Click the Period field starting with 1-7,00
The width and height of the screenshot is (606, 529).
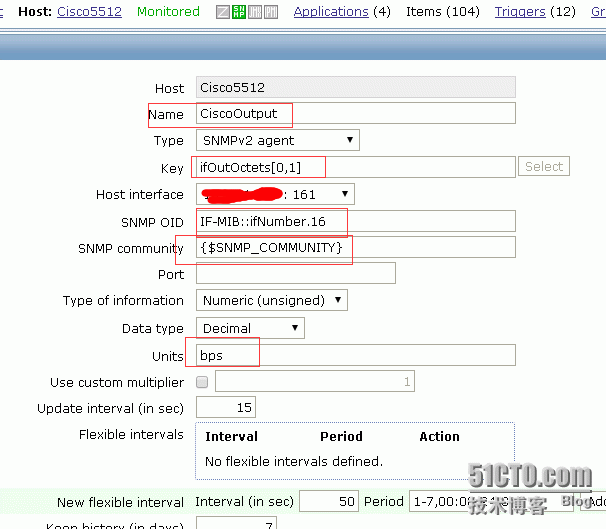click(491, 501)
